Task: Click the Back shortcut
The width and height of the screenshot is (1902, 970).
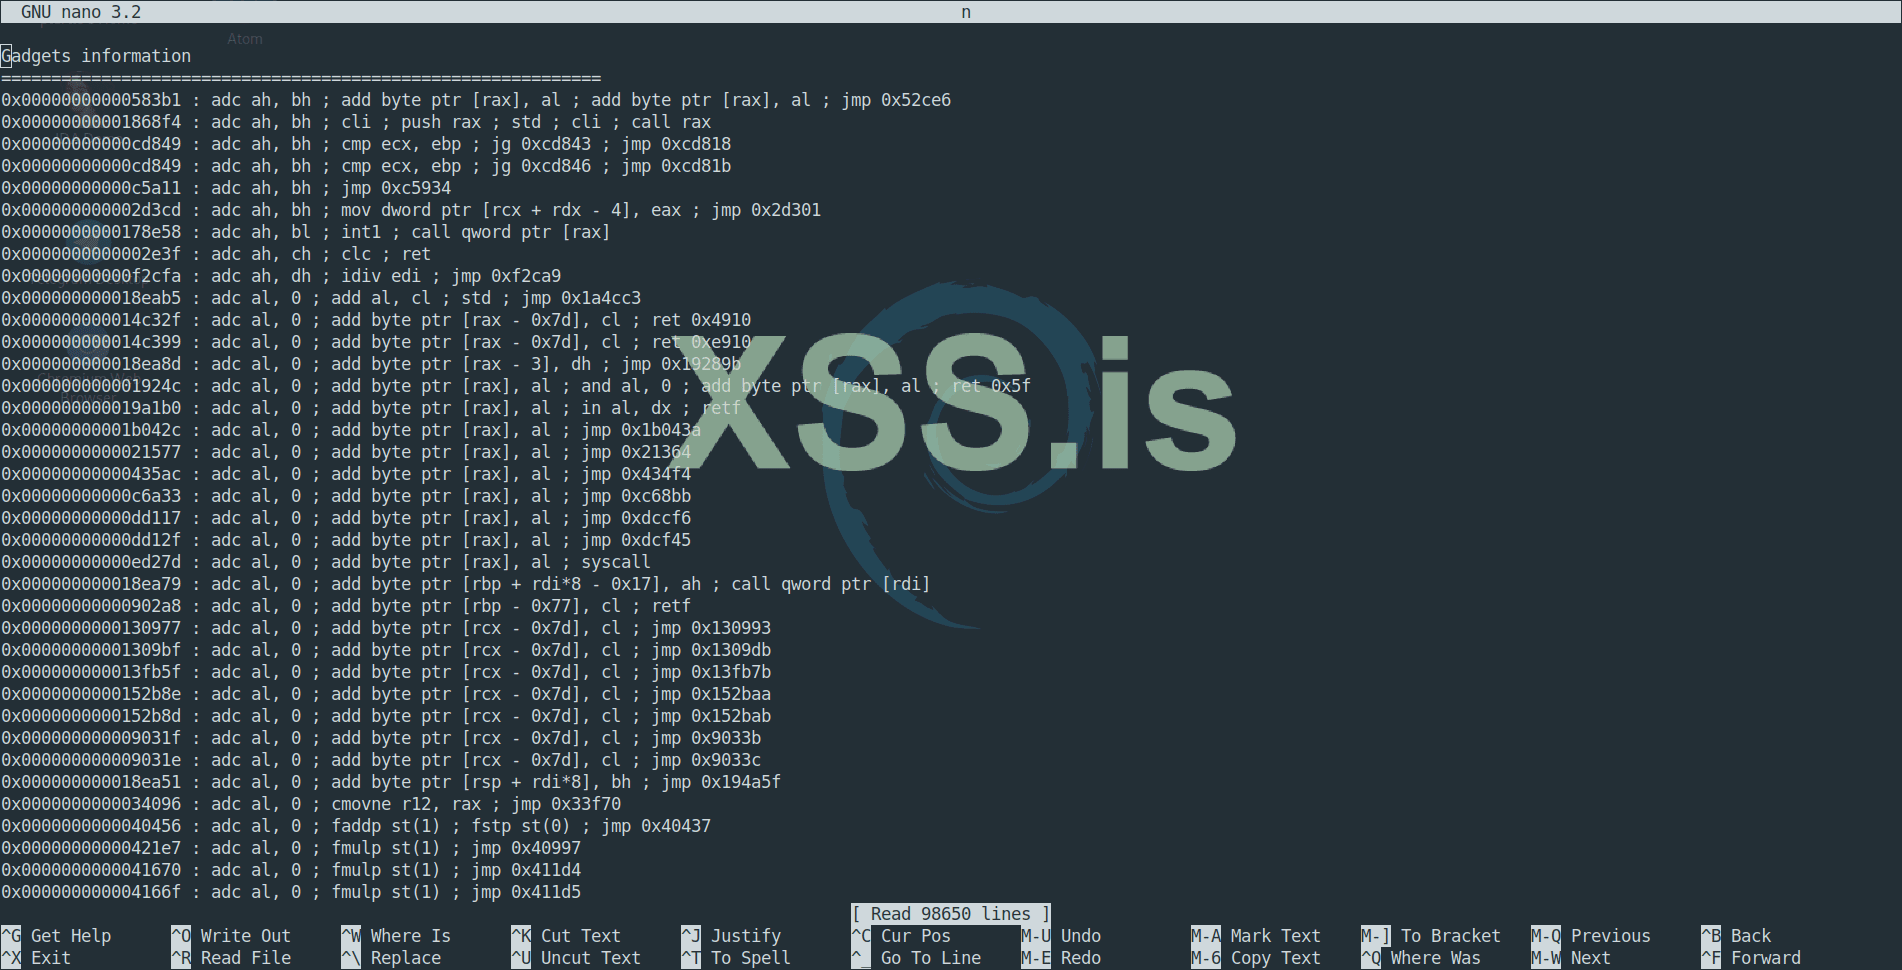Action: coord(1736,936)
